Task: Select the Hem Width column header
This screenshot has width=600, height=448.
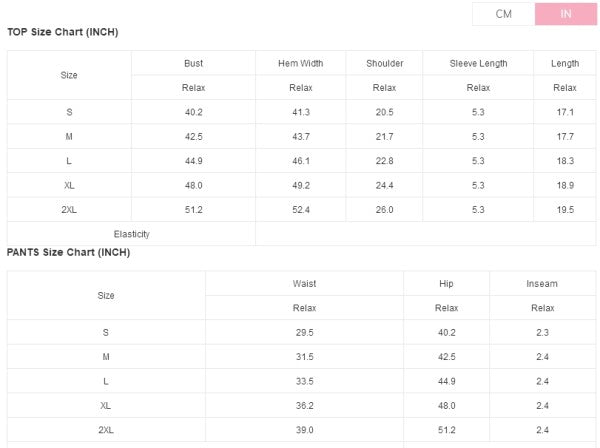Action: (300, 63)
